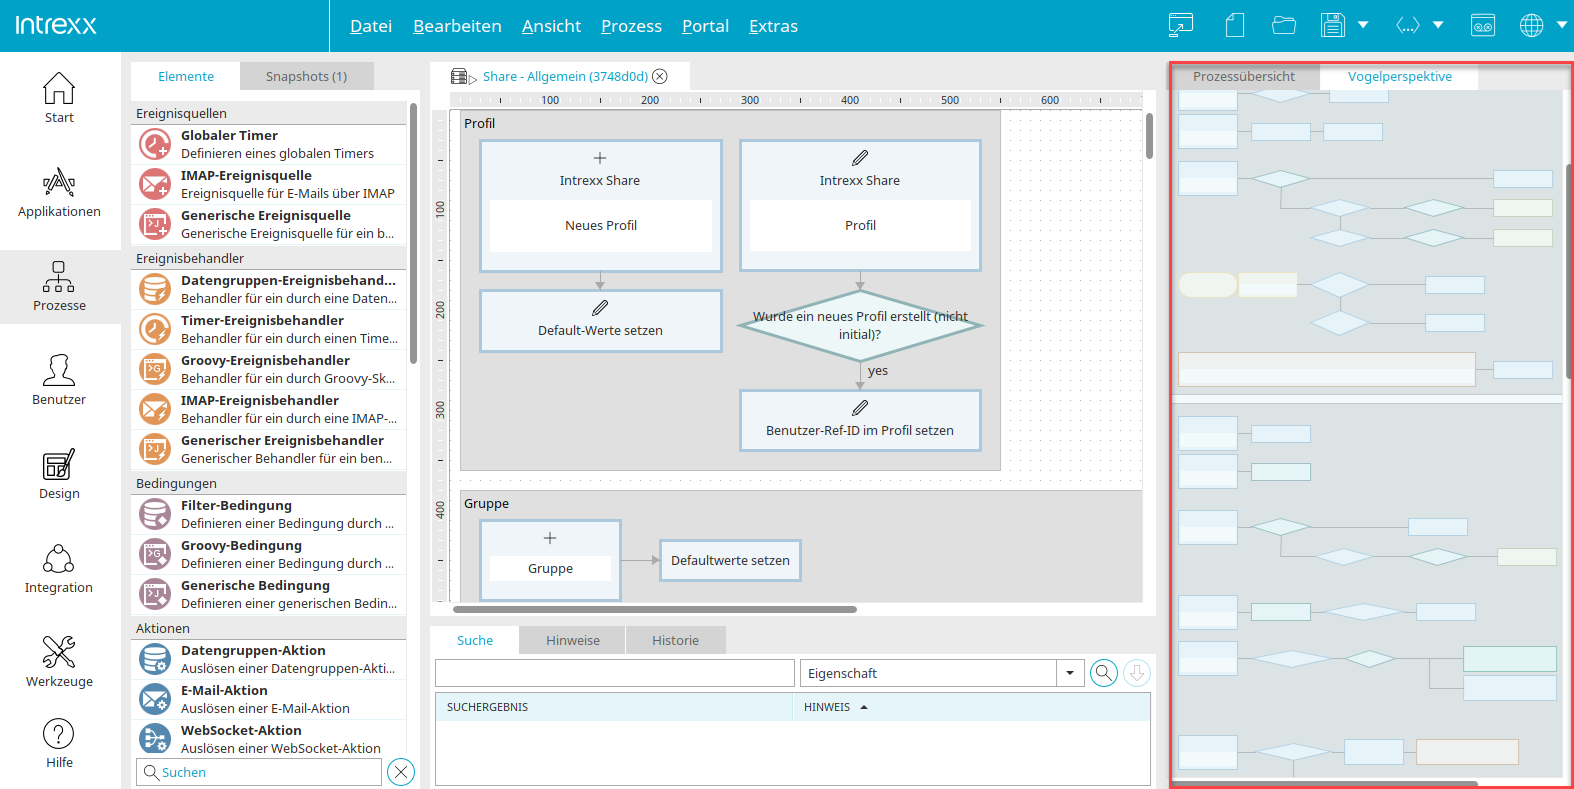Viewport: 1574px width, 789px height.
Task: Select the E-Mail-Aktion element
Action: [x=269, y=699]
